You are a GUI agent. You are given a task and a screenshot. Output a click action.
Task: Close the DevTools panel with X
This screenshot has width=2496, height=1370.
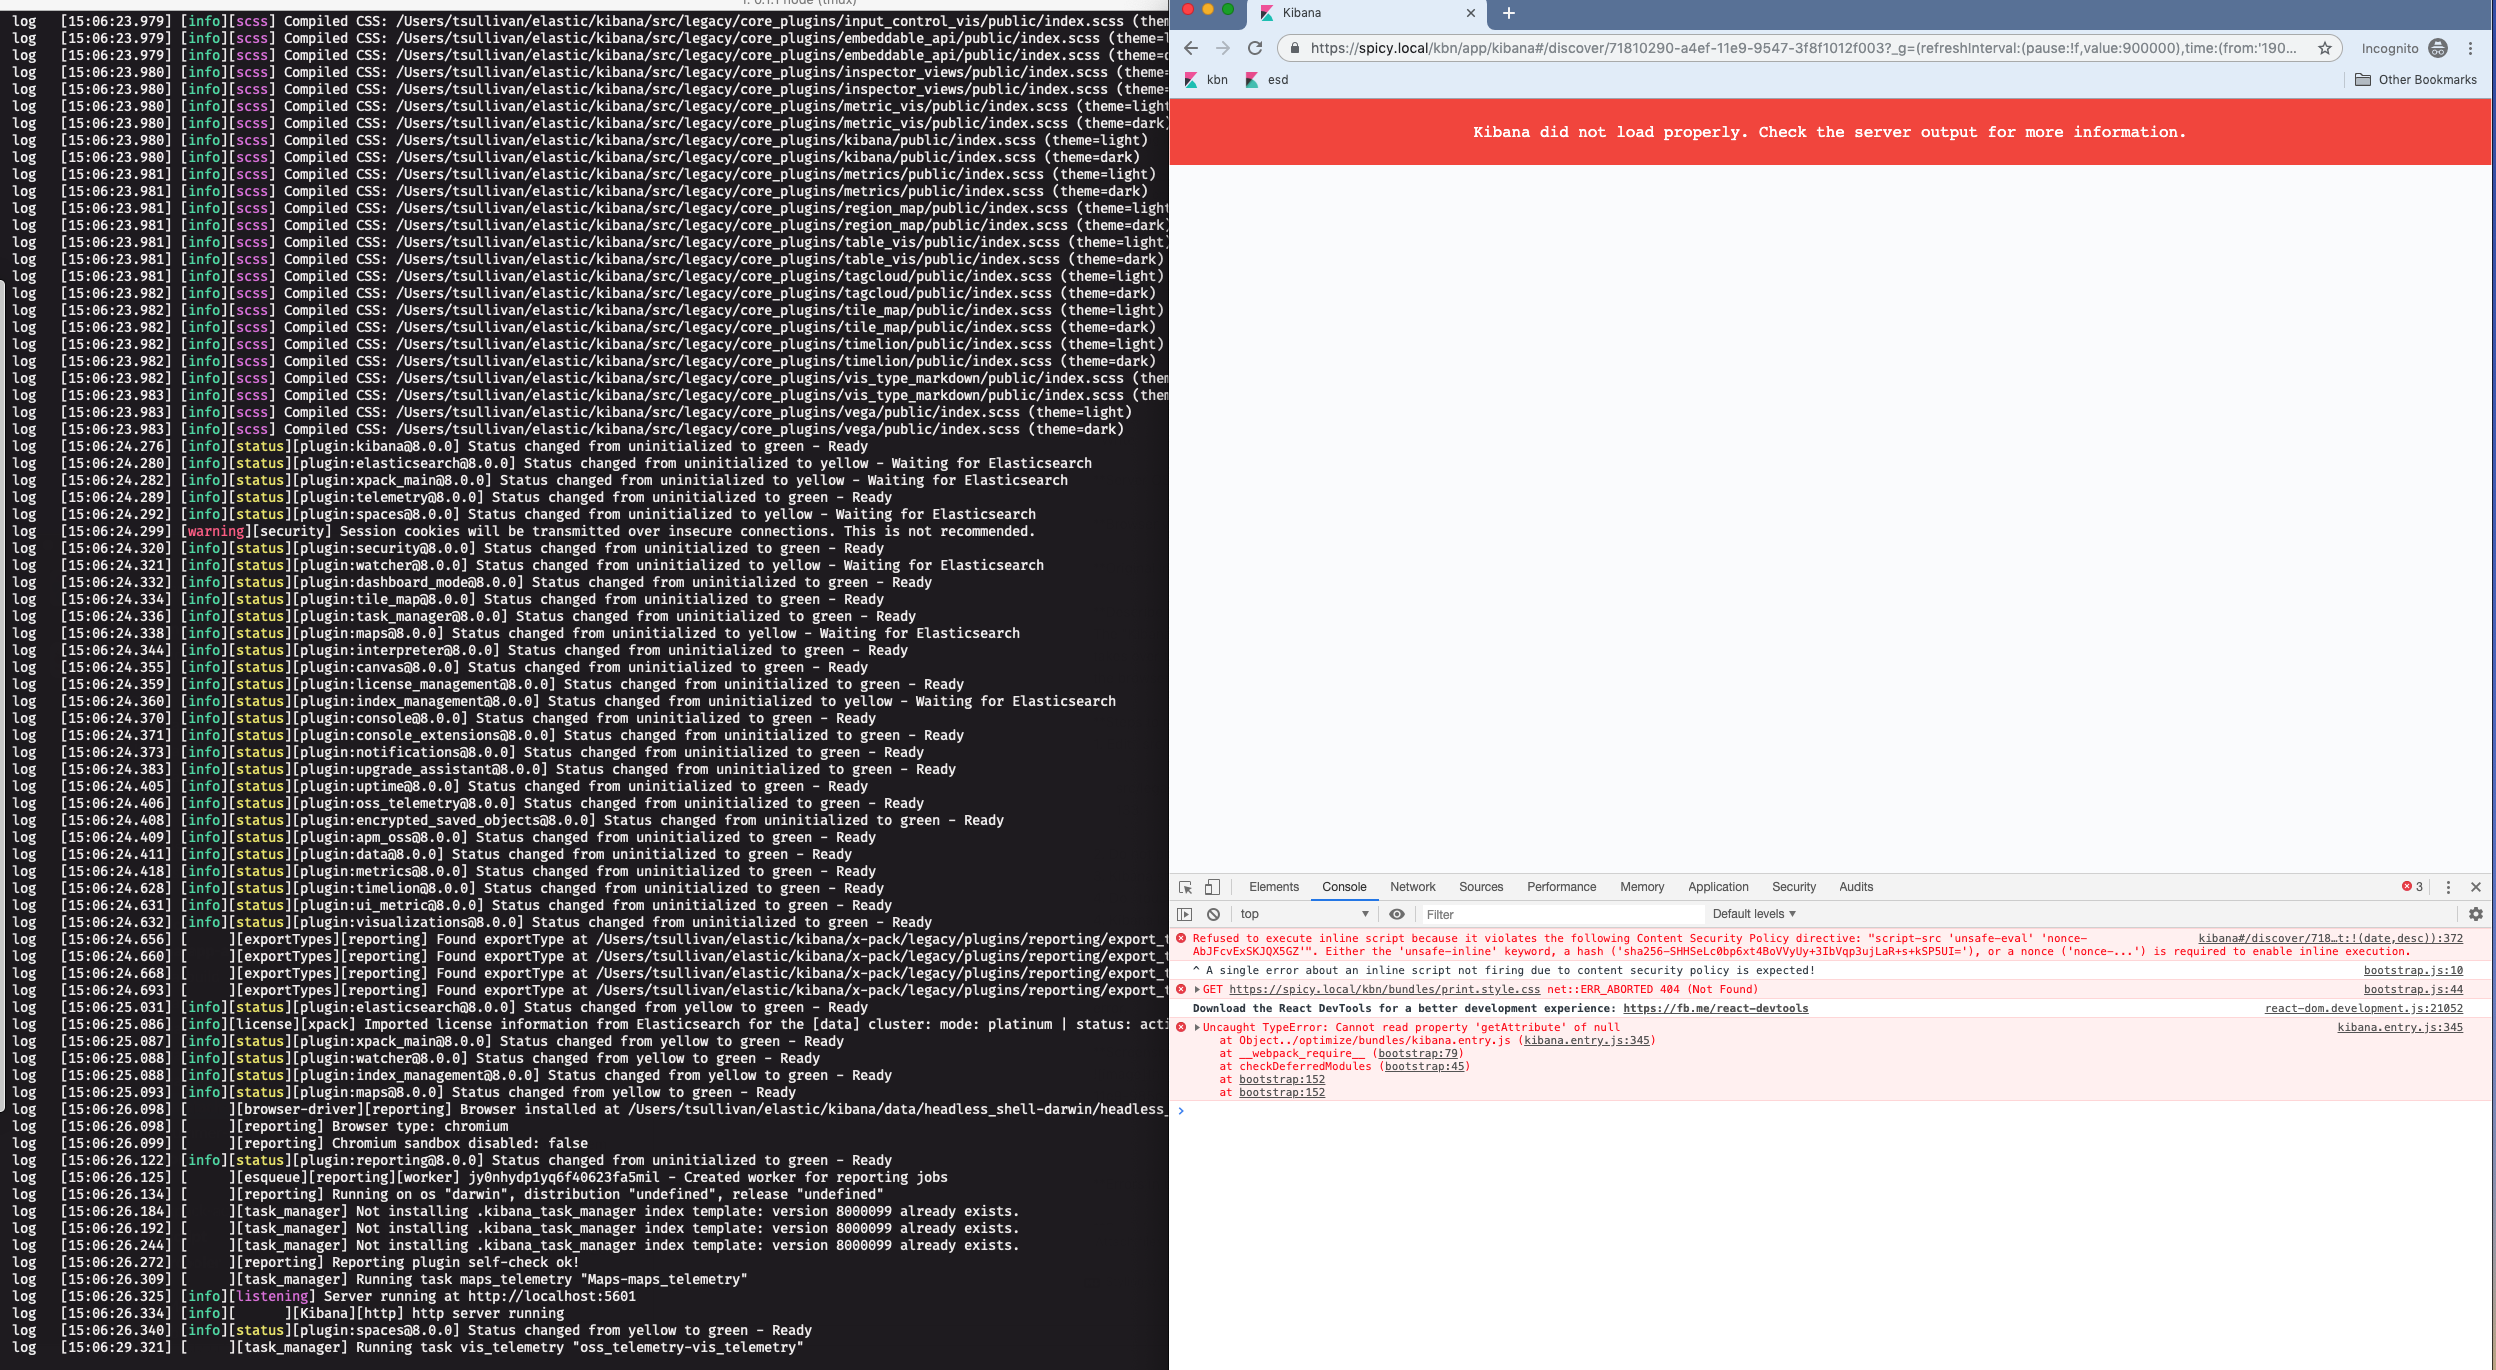(2476, 887)
